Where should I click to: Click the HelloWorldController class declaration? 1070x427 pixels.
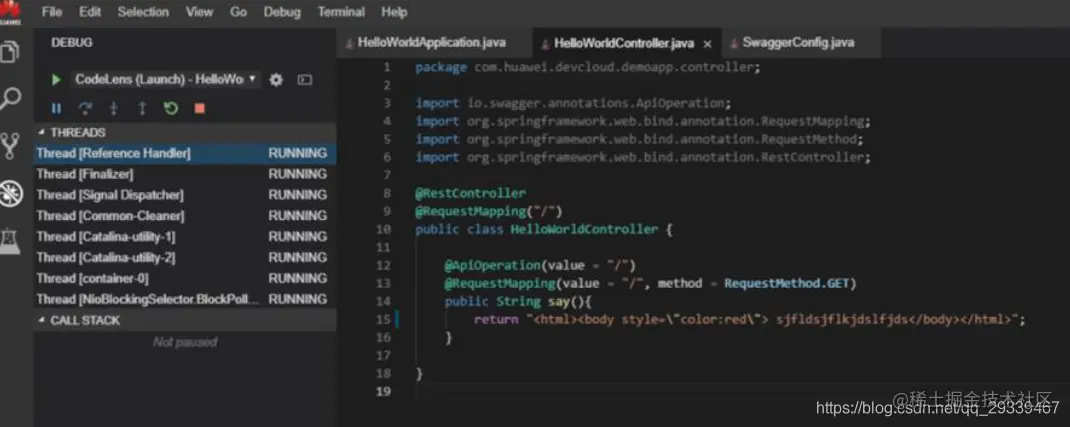point(544,229)
